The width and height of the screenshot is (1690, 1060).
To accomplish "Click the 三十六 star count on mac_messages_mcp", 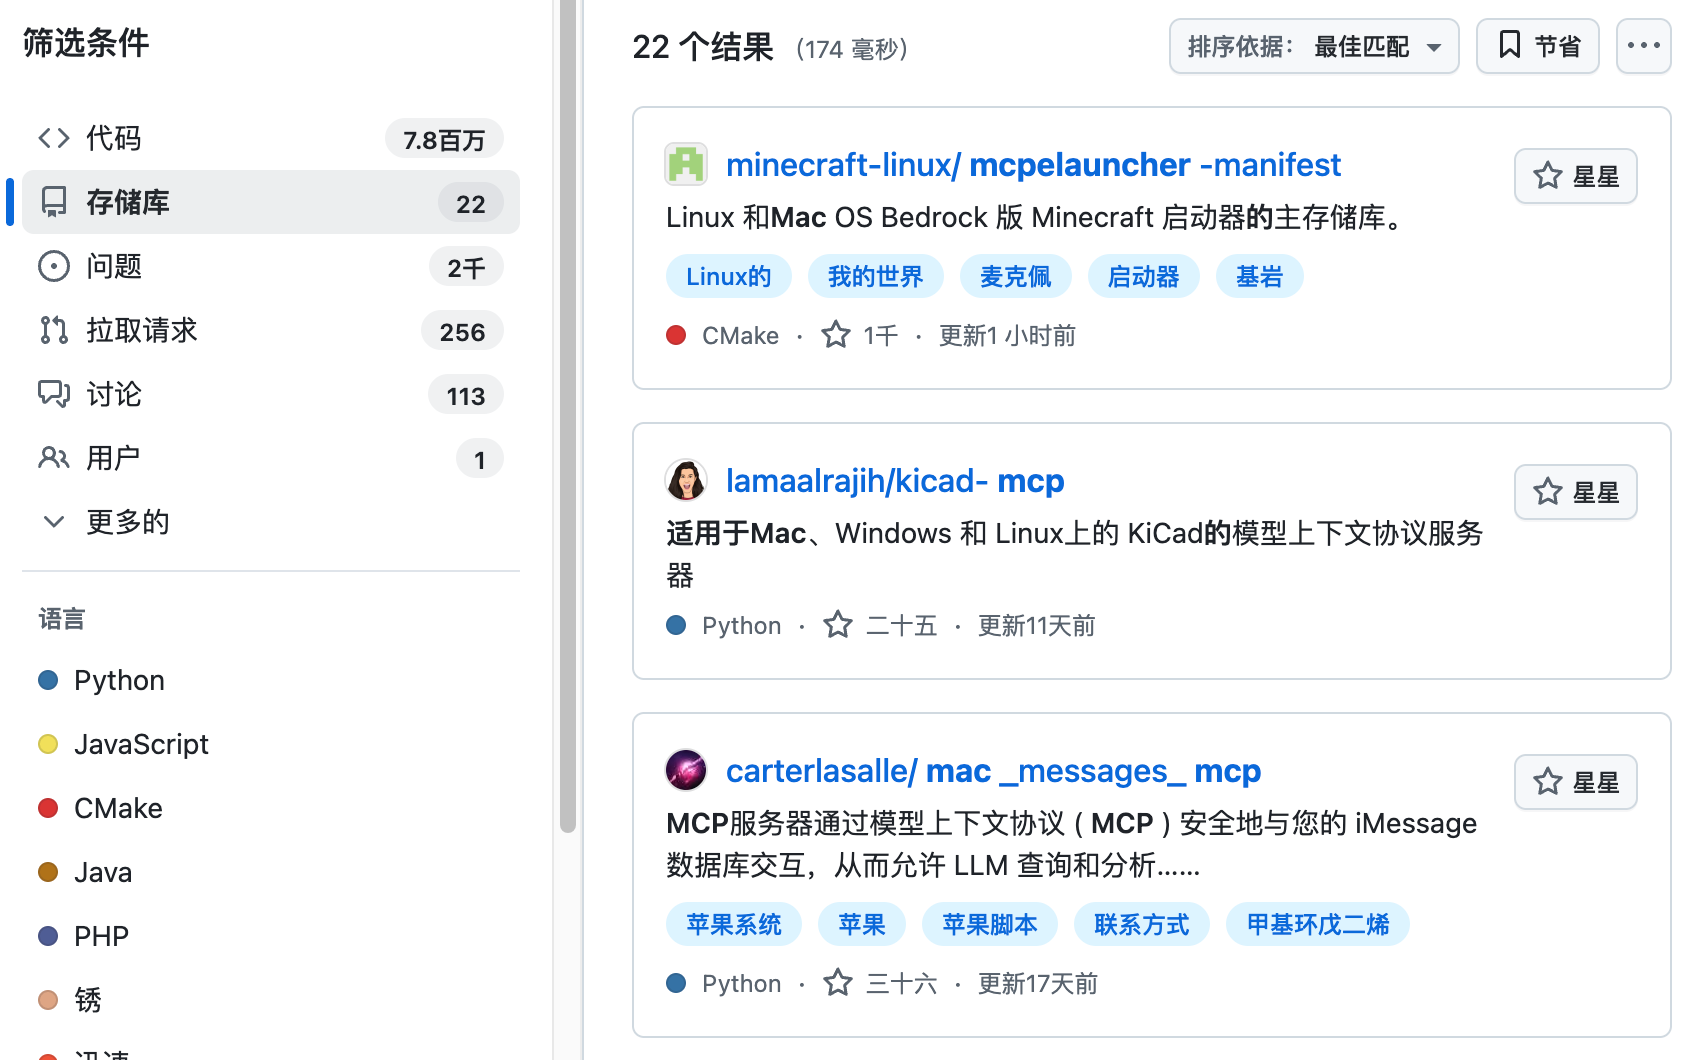I will click(880, 983).
